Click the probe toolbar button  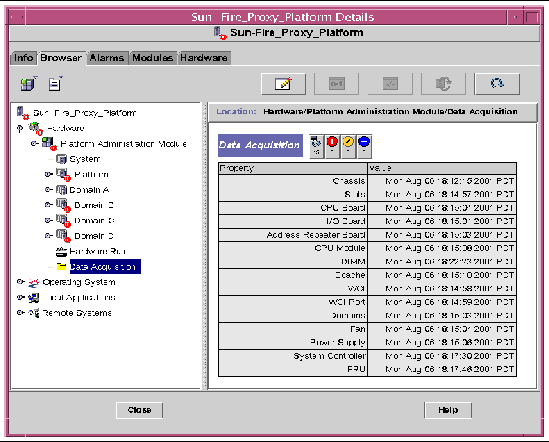coord(443,84)
